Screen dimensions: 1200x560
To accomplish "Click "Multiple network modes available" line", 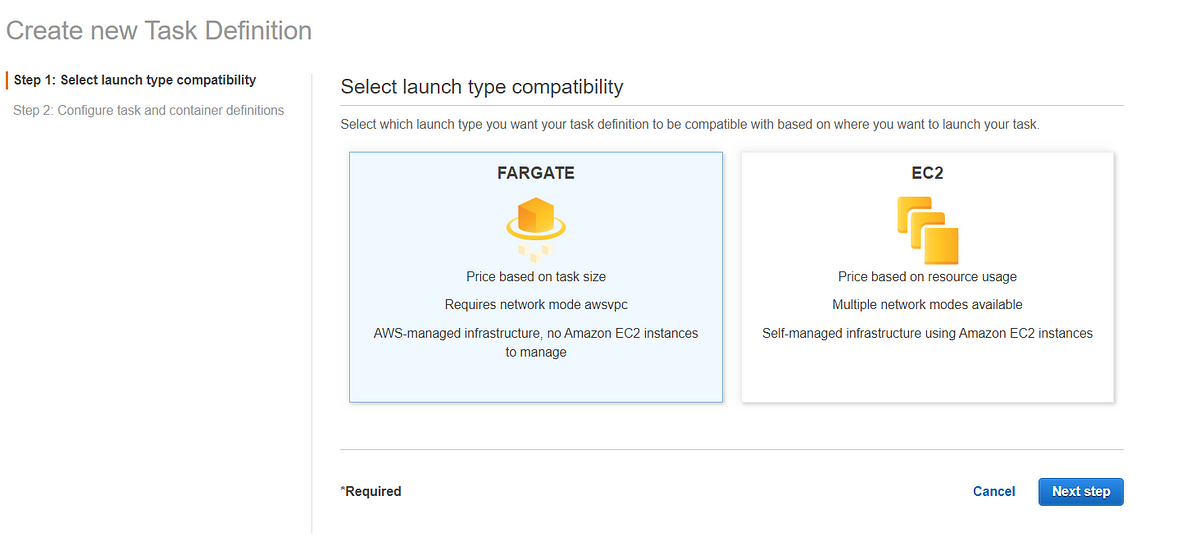I will tap(927, 304).
